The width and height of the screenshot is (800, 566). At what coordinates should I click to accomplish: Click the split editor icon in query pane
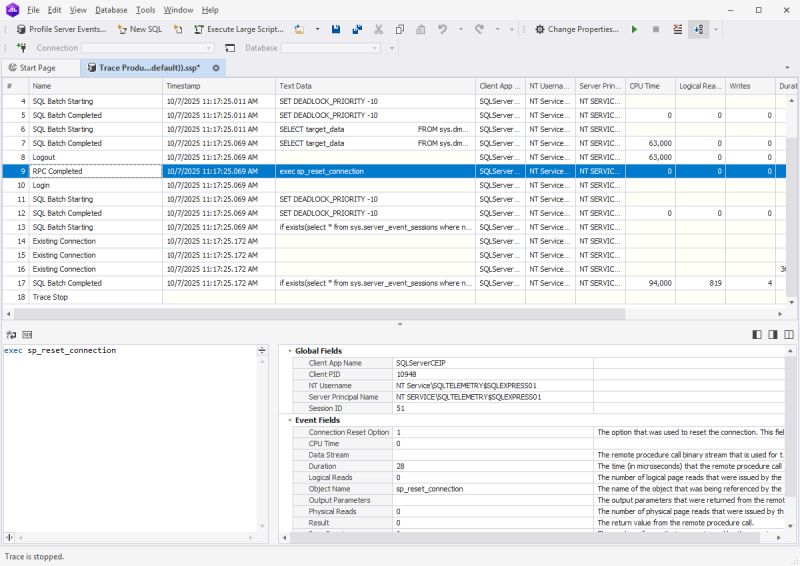(262, 351)
